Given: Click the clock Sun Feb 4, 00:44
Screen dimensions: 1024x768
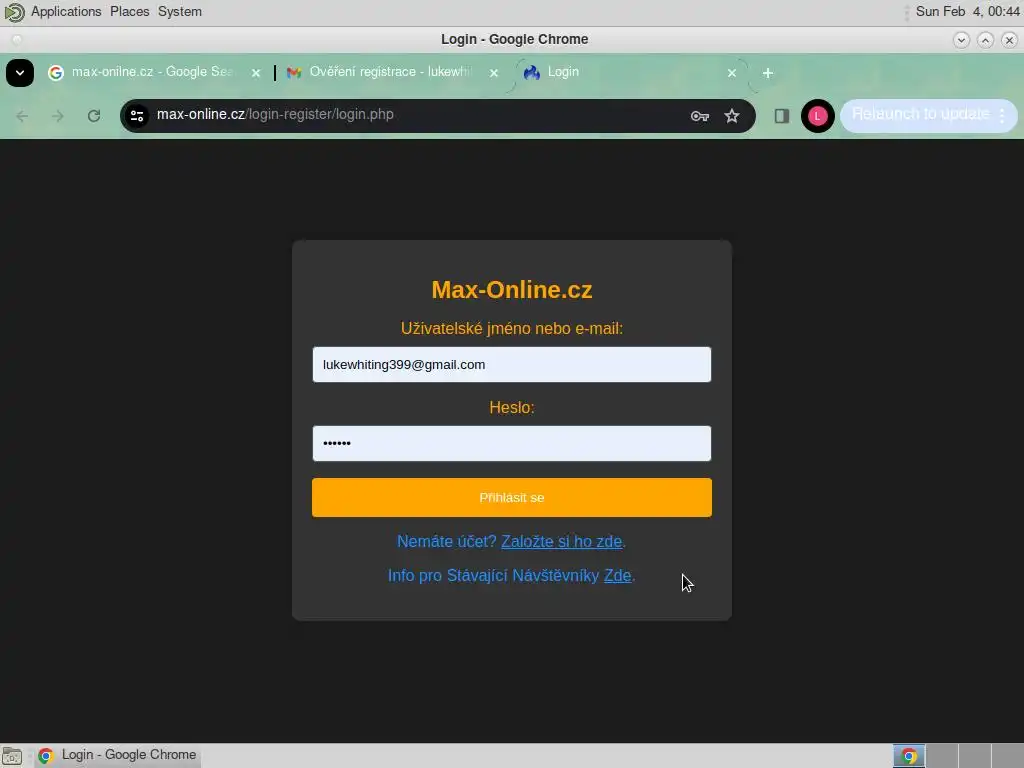Looking at the screenshot, I should (967, 12).
